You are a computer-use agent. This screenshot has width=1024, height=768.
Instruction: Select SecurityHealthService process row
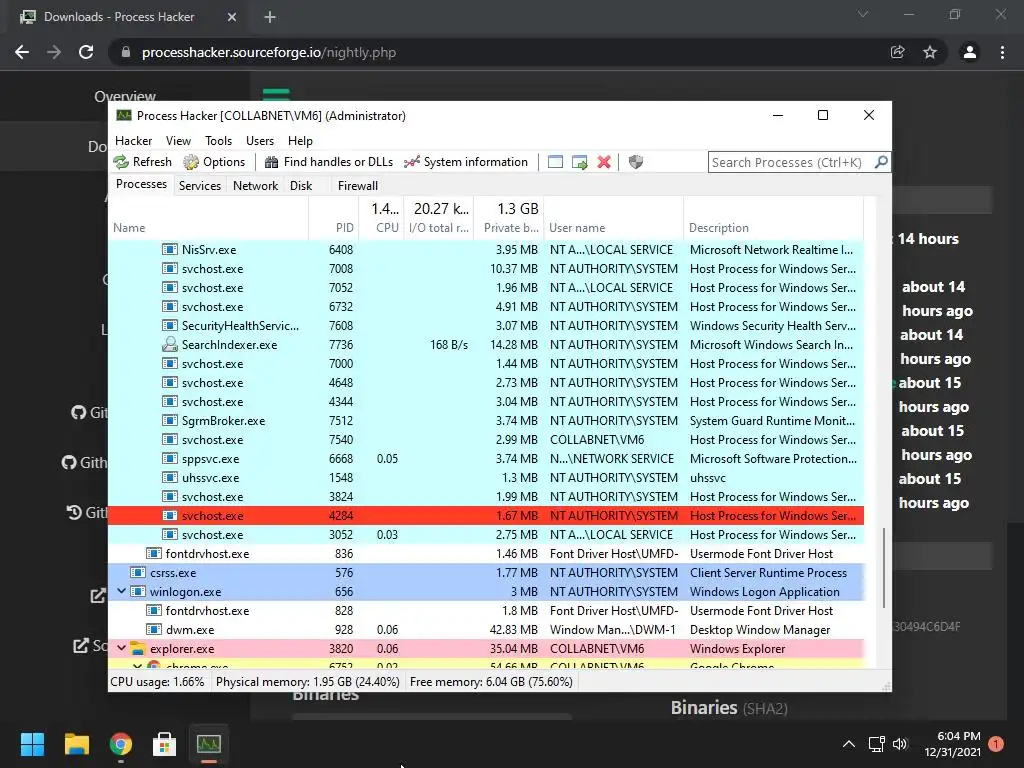coord(486,325)
